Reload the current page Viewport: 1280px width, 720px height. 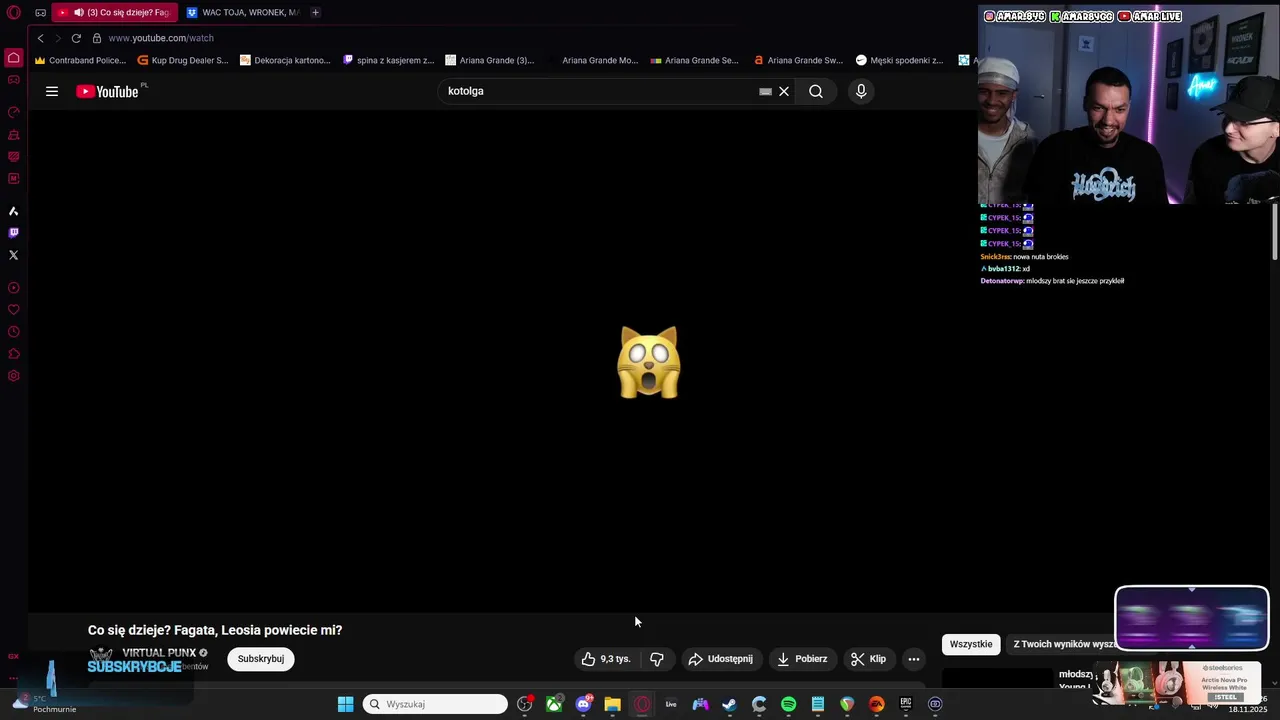click(x=76, y=38)
